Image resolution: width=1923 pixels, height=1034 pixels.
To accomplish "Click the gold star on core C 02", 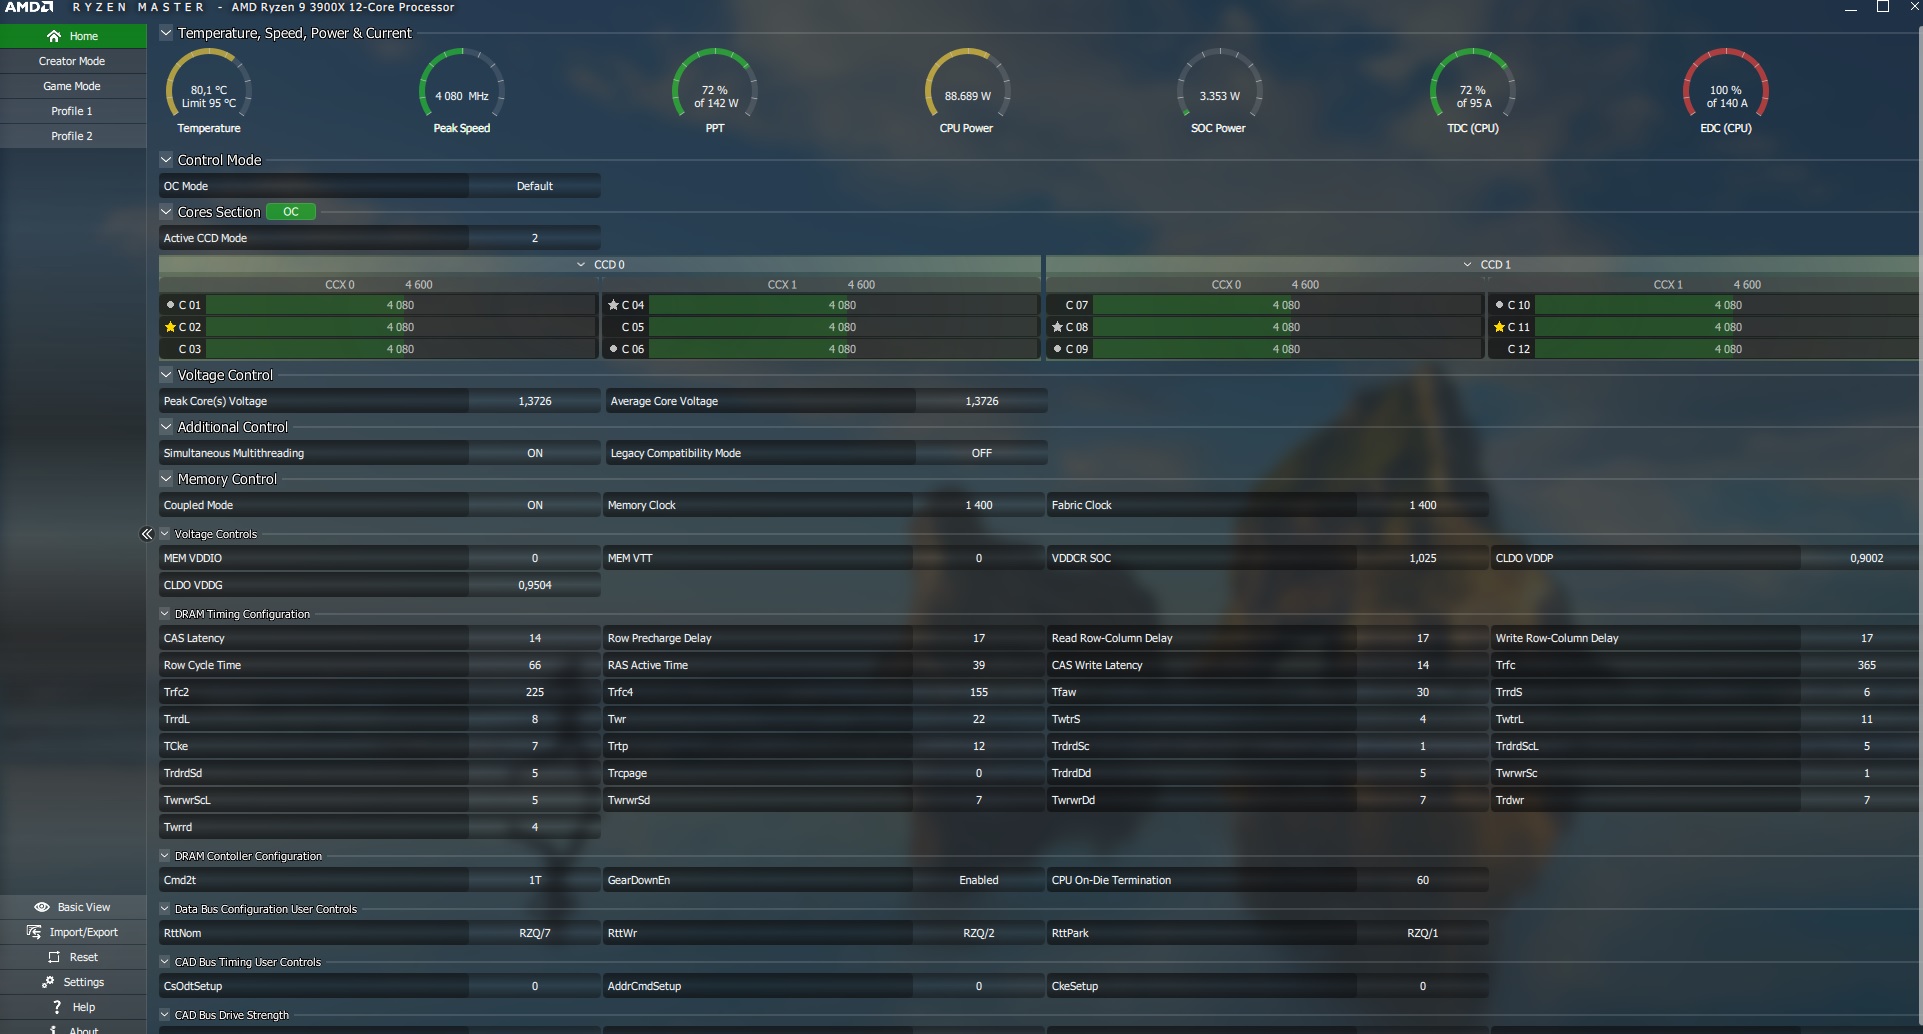I will [x=170, y=327].
